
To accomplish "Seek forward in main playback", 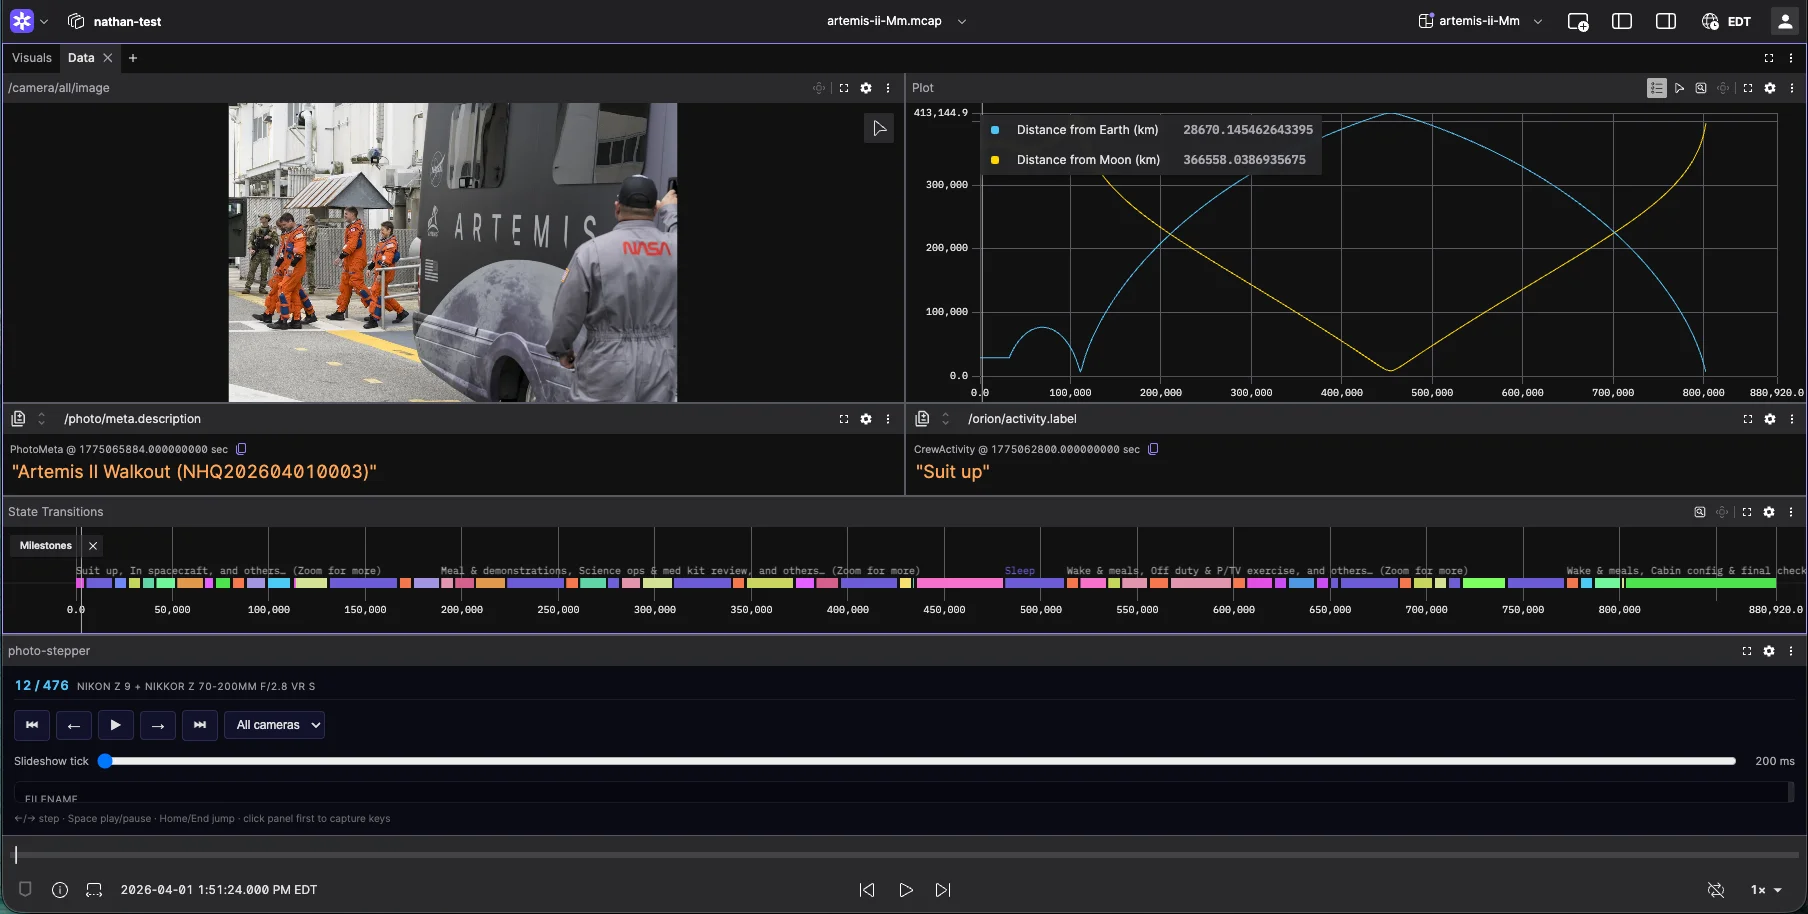I will pyautogui.click(x=943, y=890).
